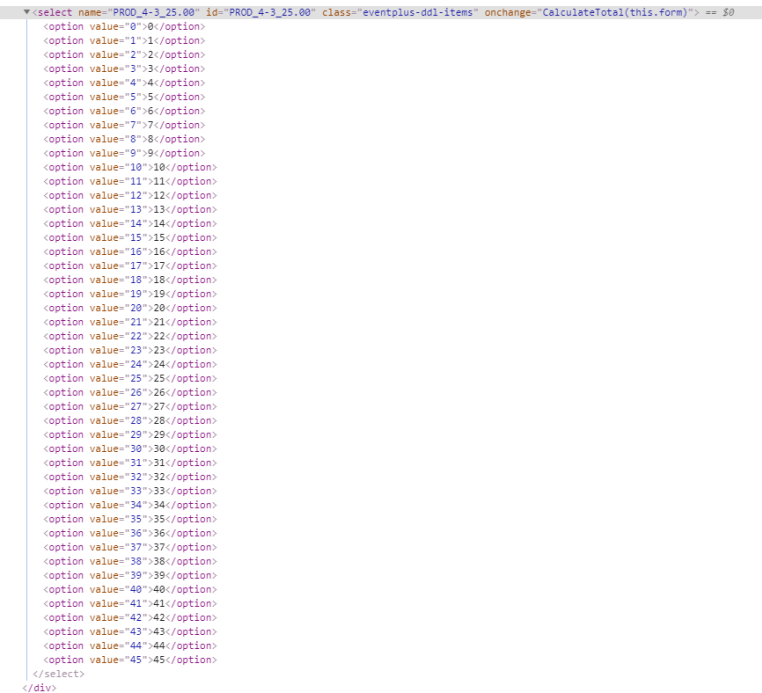Select the option value="31" row
This screenshot has width=762, height=693.
click(130, 463)
